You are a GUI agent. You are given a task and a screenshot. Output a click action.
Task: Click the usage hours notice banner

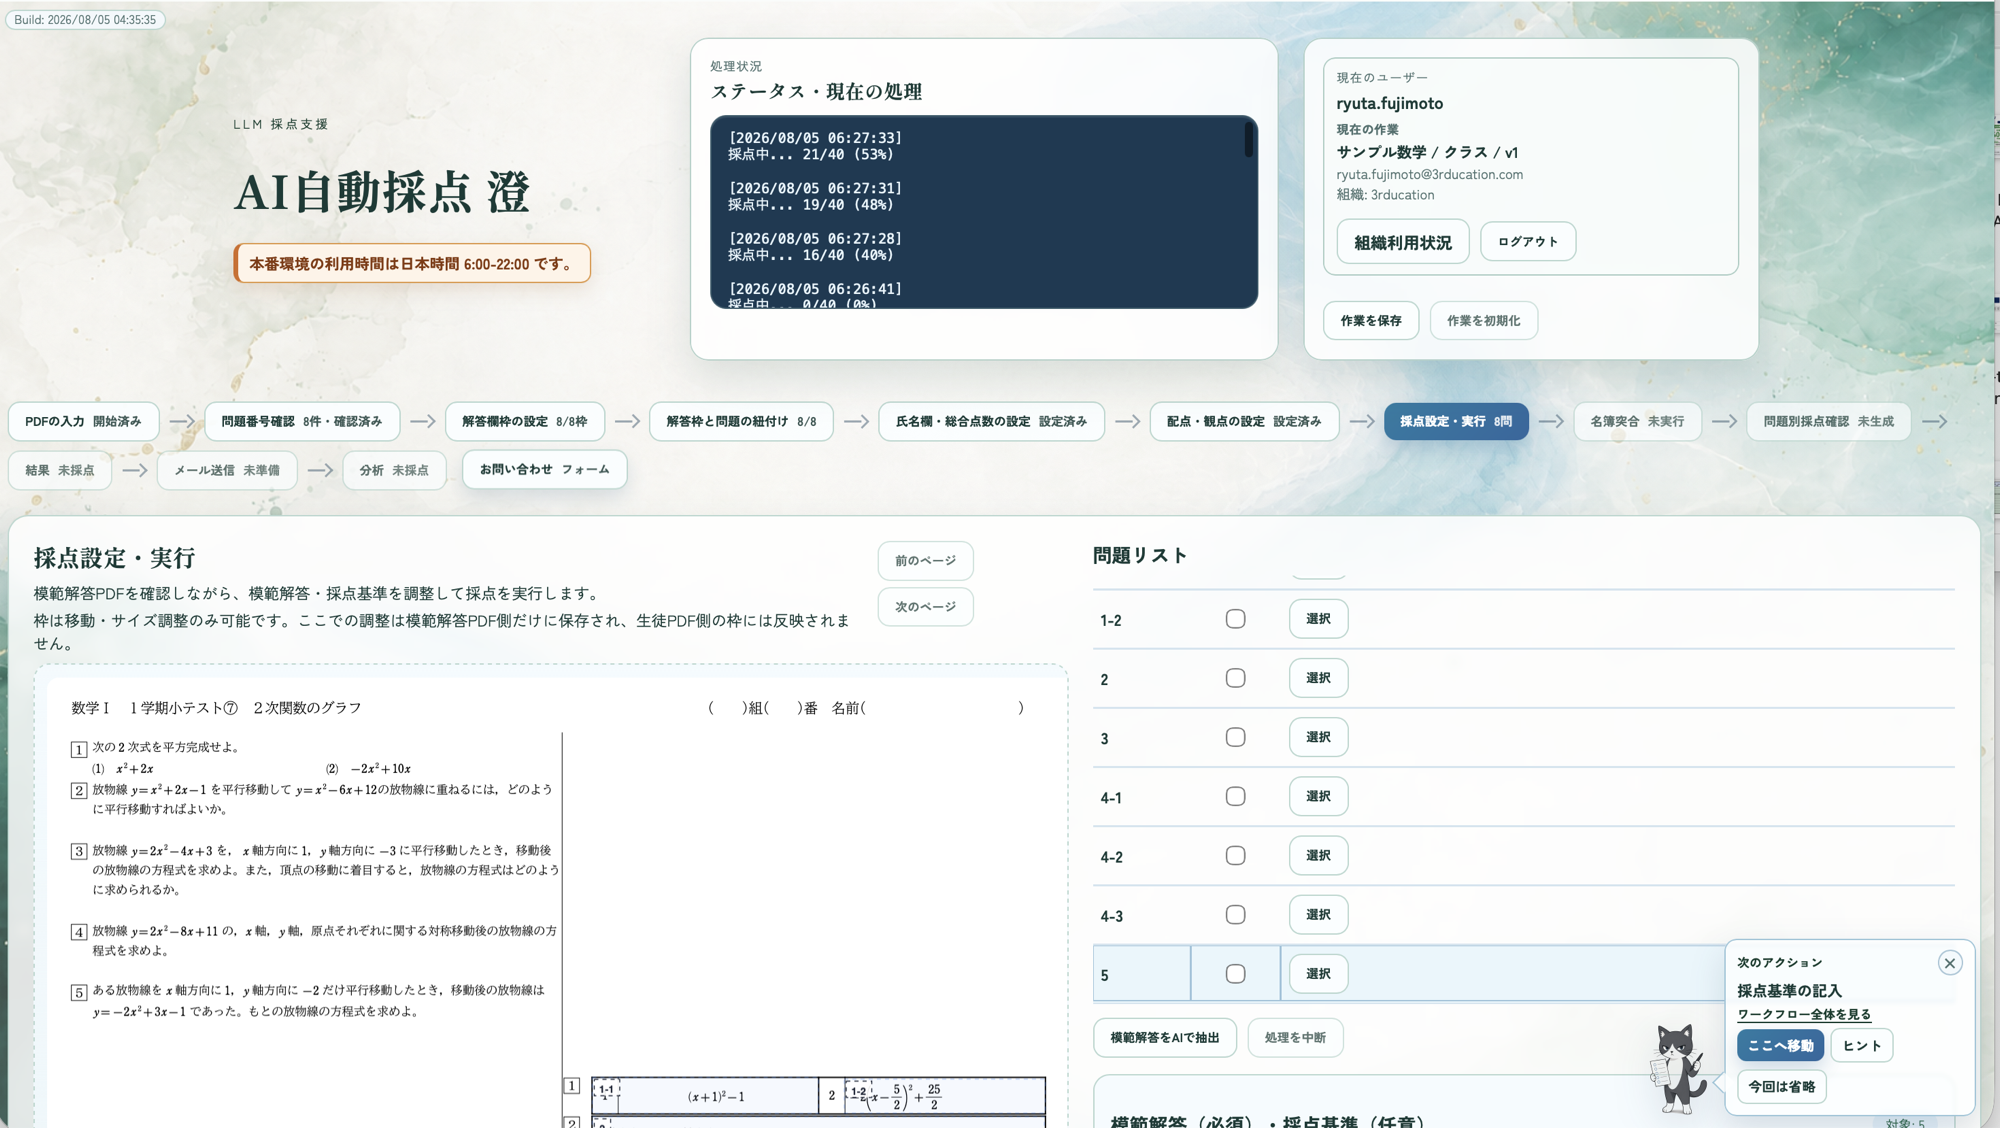click(412, 264)
